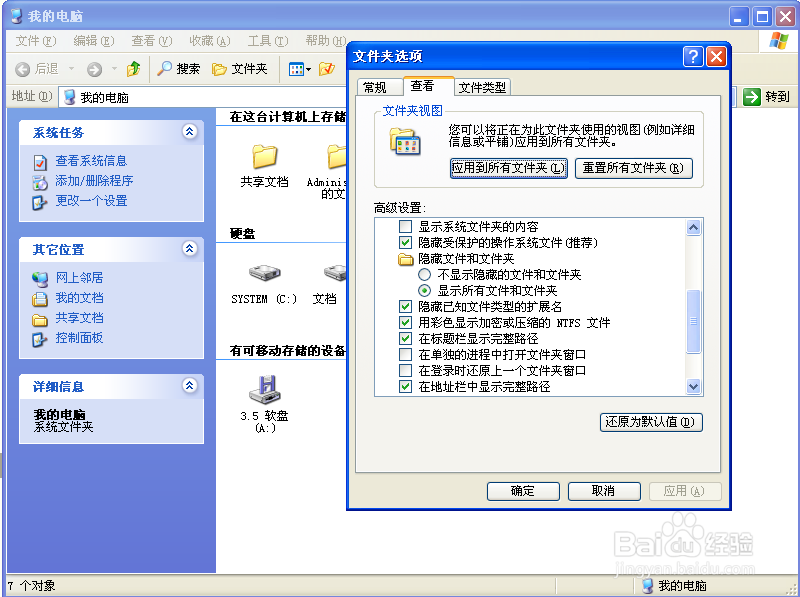Confirm with the 确定 button
Image resolution: width=800 pixels, height=597 pixels.
tap(523, 491)
